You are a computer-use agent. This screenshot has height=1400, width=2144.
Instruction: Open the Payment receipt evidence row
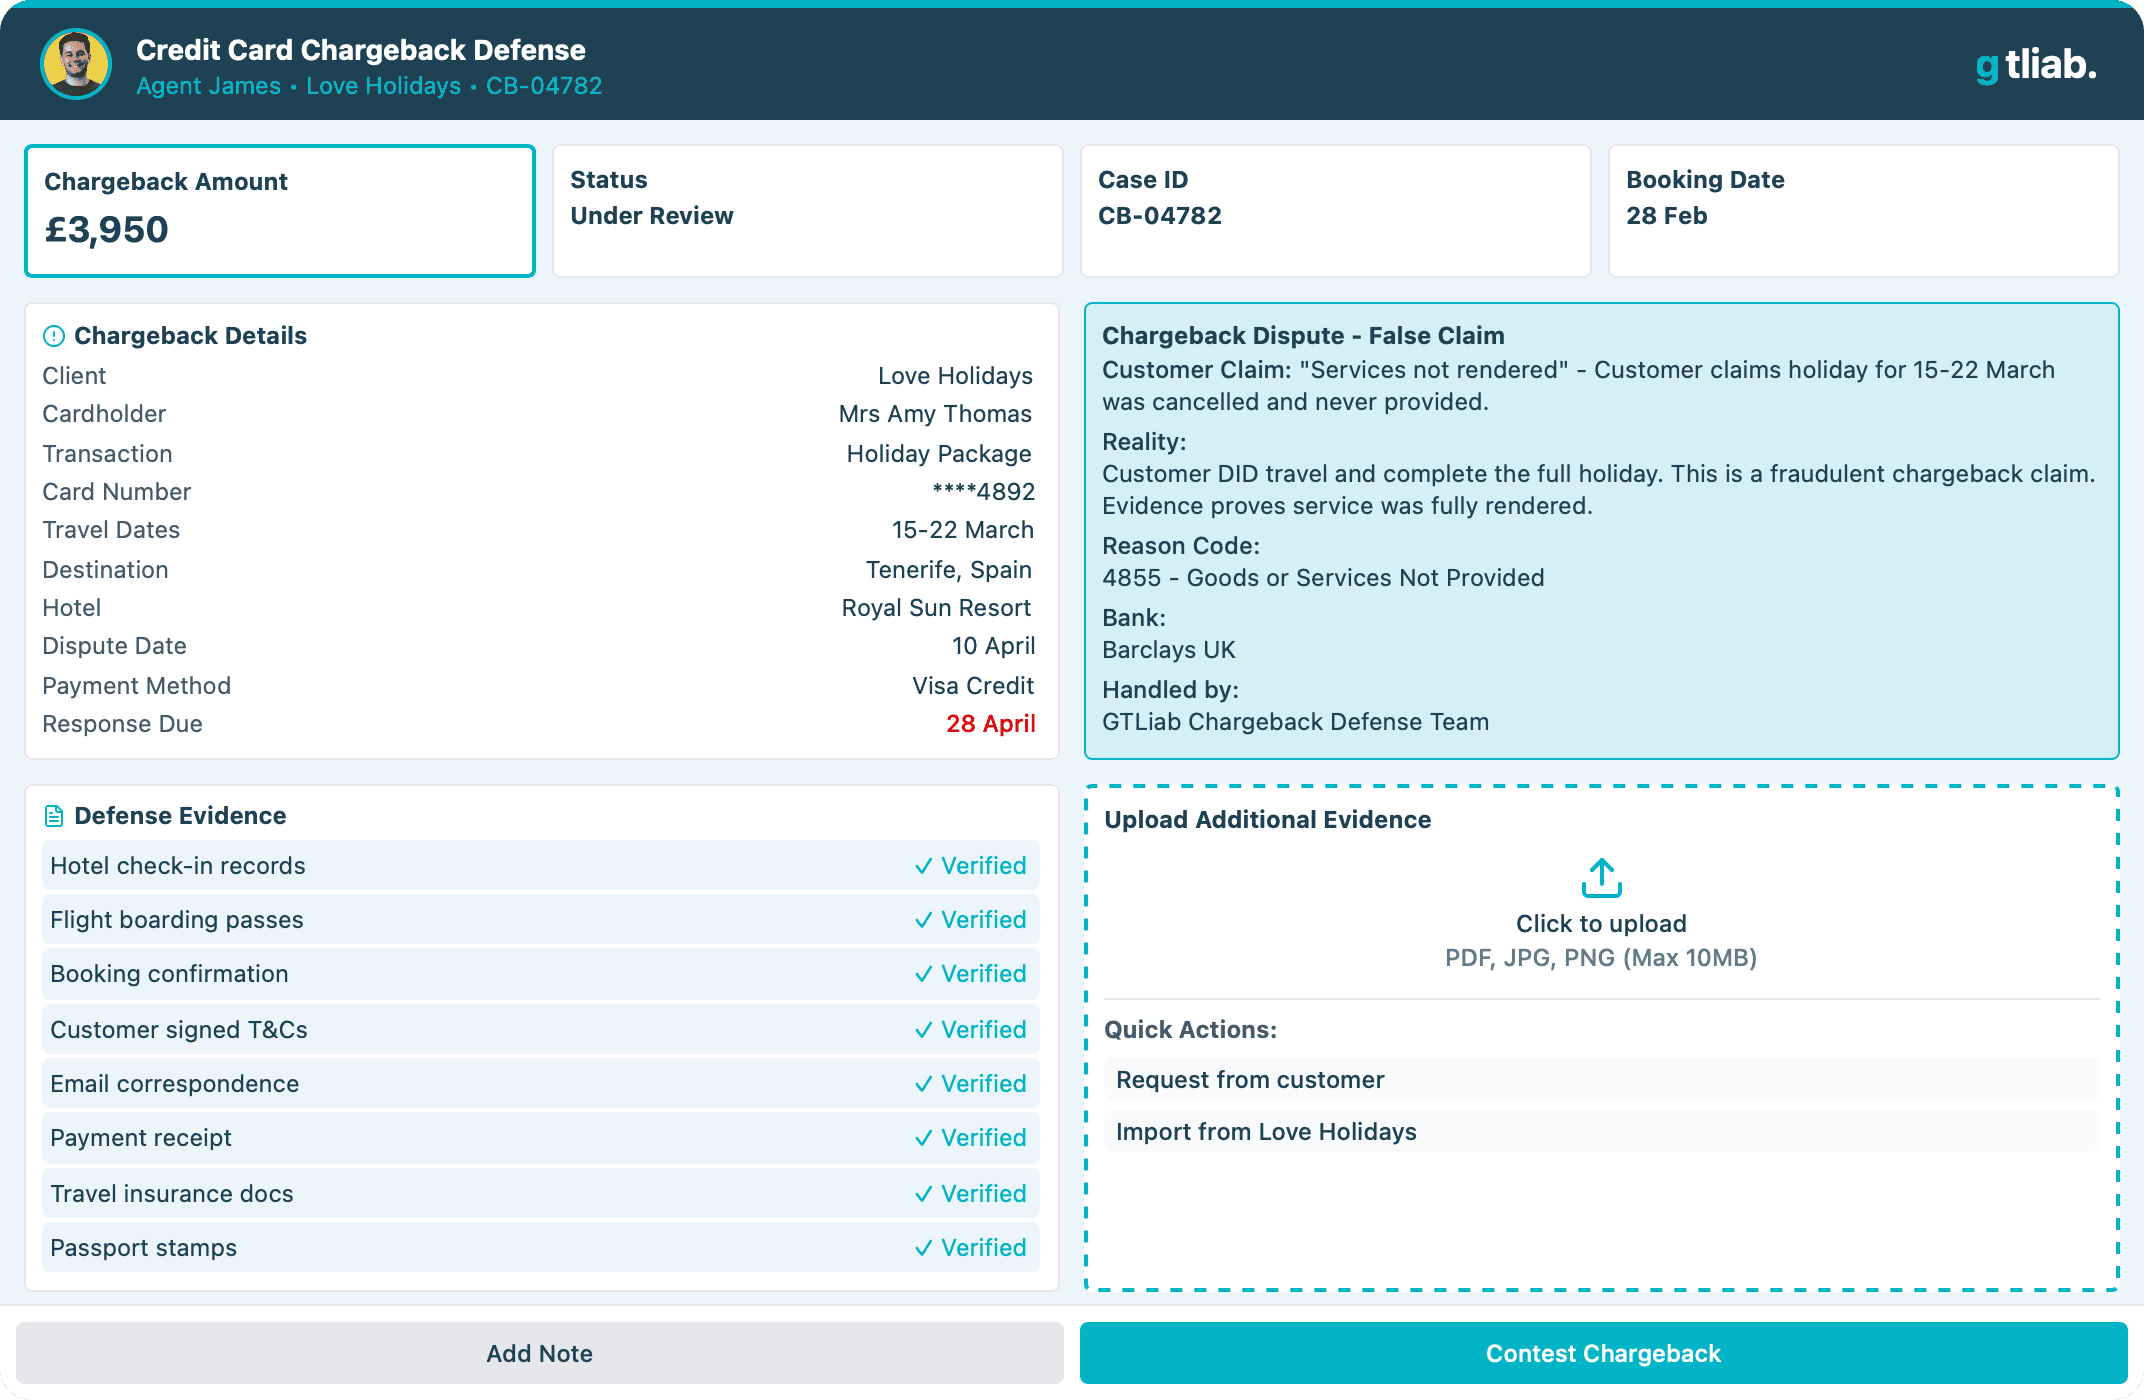540,1138
